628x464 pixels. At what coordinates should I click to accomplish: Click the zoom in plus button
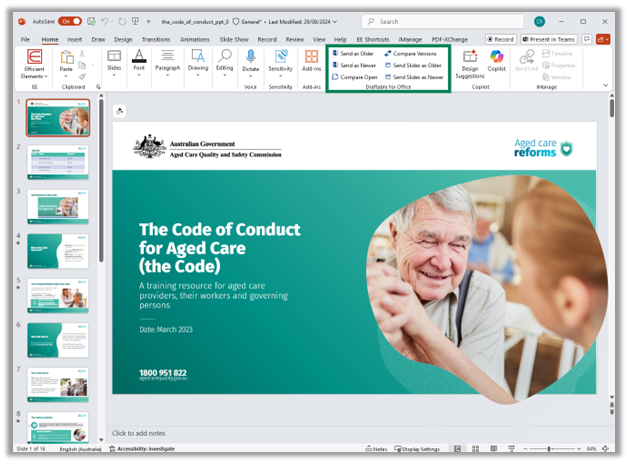pos(579,449)
